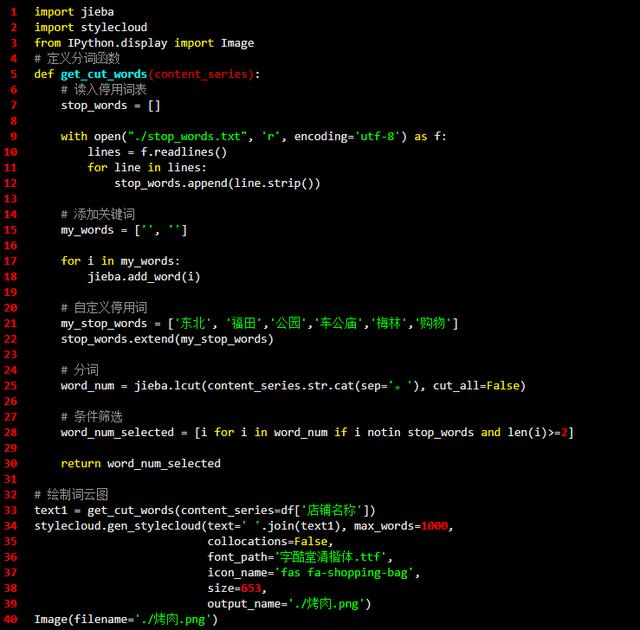This screenshot has height=630, width=640.
Task: Click the comment '# 条件筛选'
Action: [x=91, y=417]
